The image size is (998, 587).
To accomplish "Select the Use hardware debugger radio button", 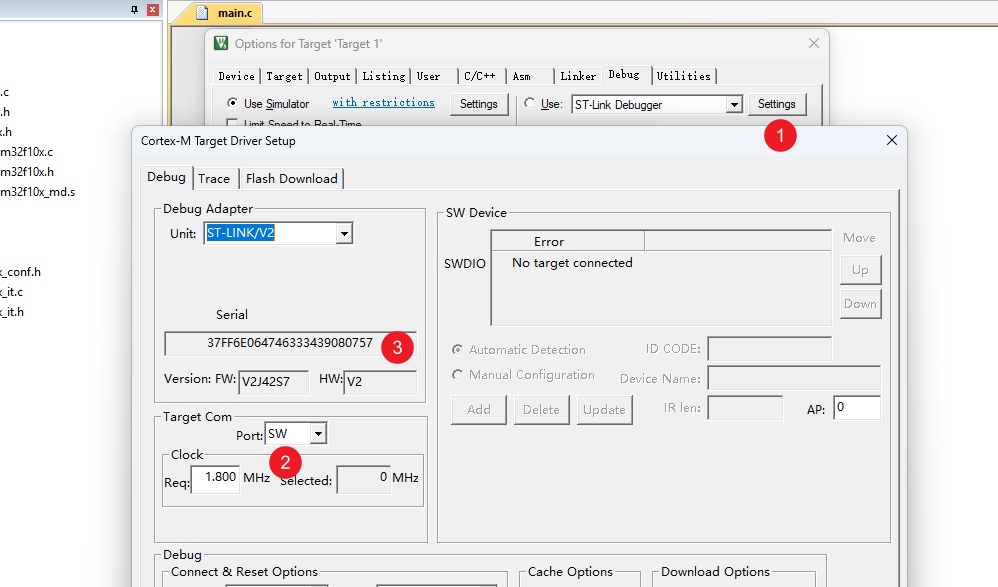I will click(x=530, y=103).
